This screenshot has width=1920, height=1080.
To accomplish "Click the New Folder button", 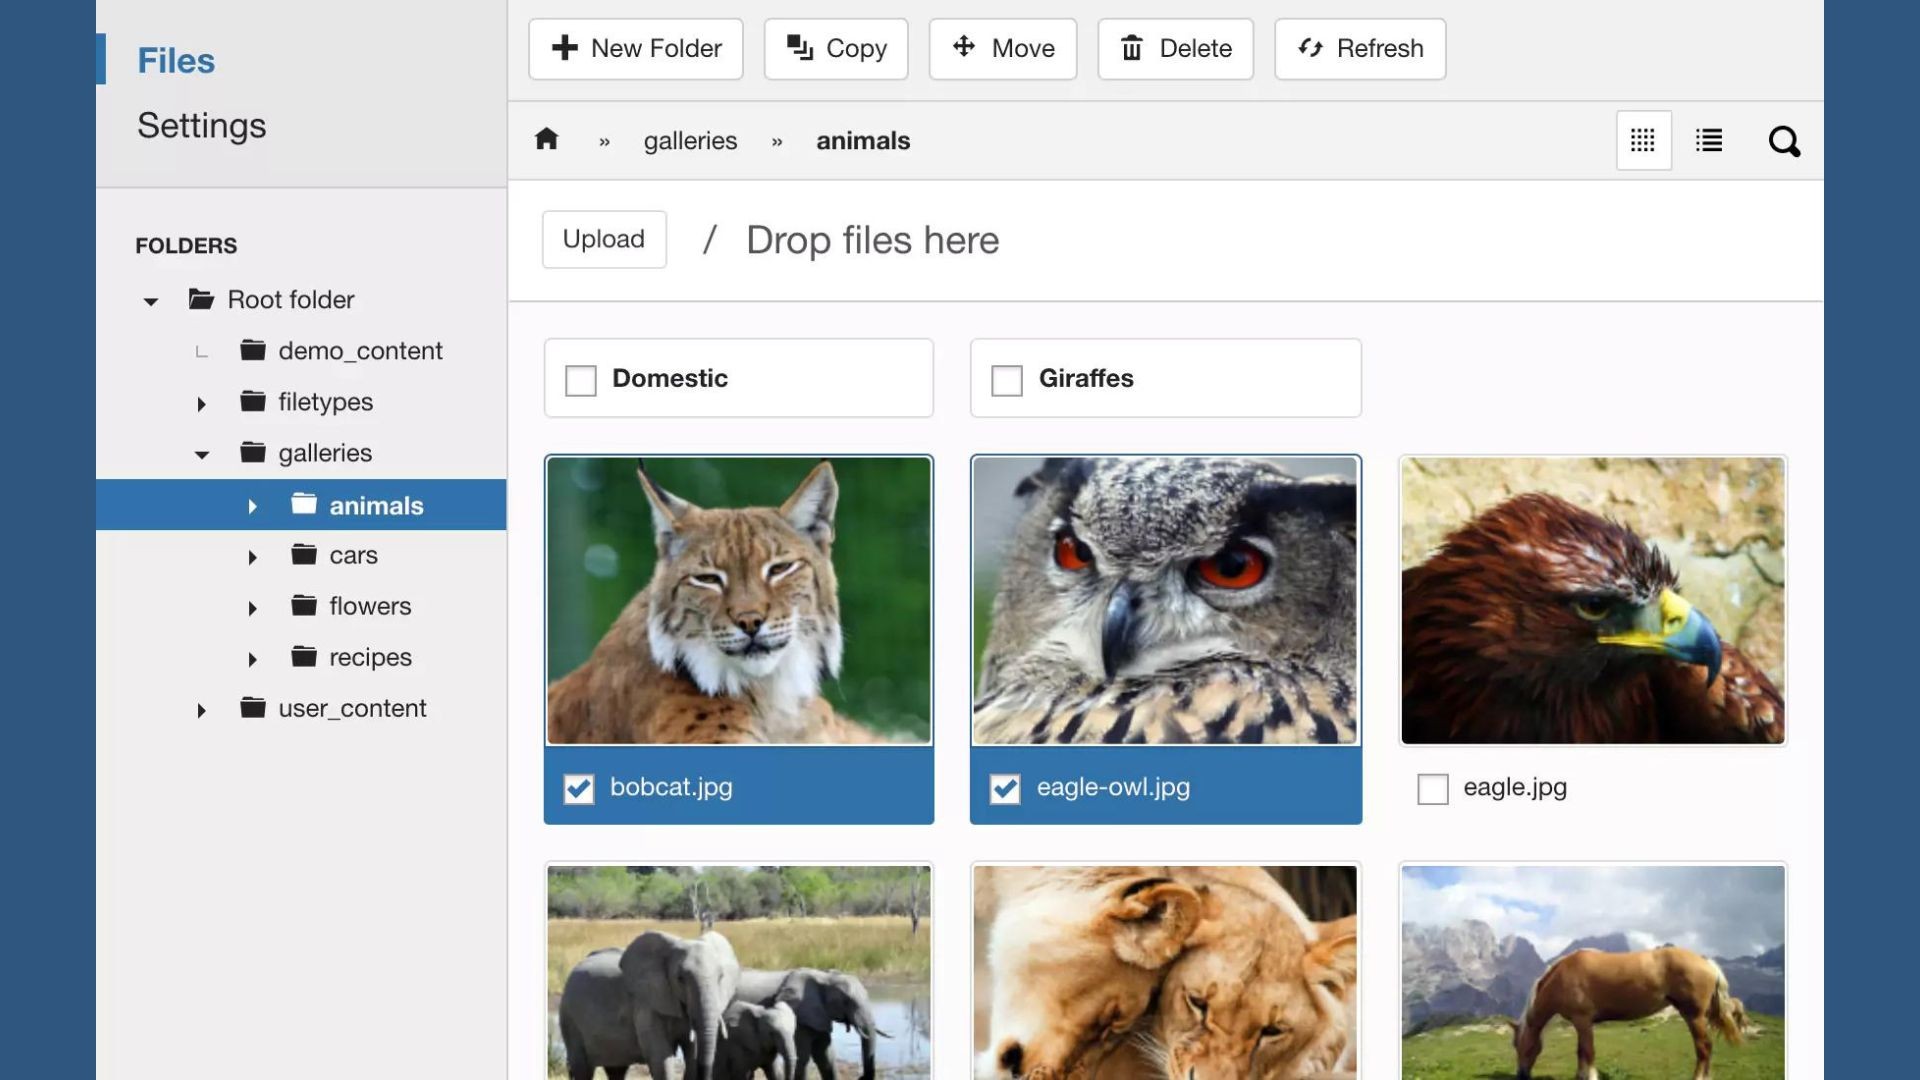I will pyautogui.click(x=636, y=48).
